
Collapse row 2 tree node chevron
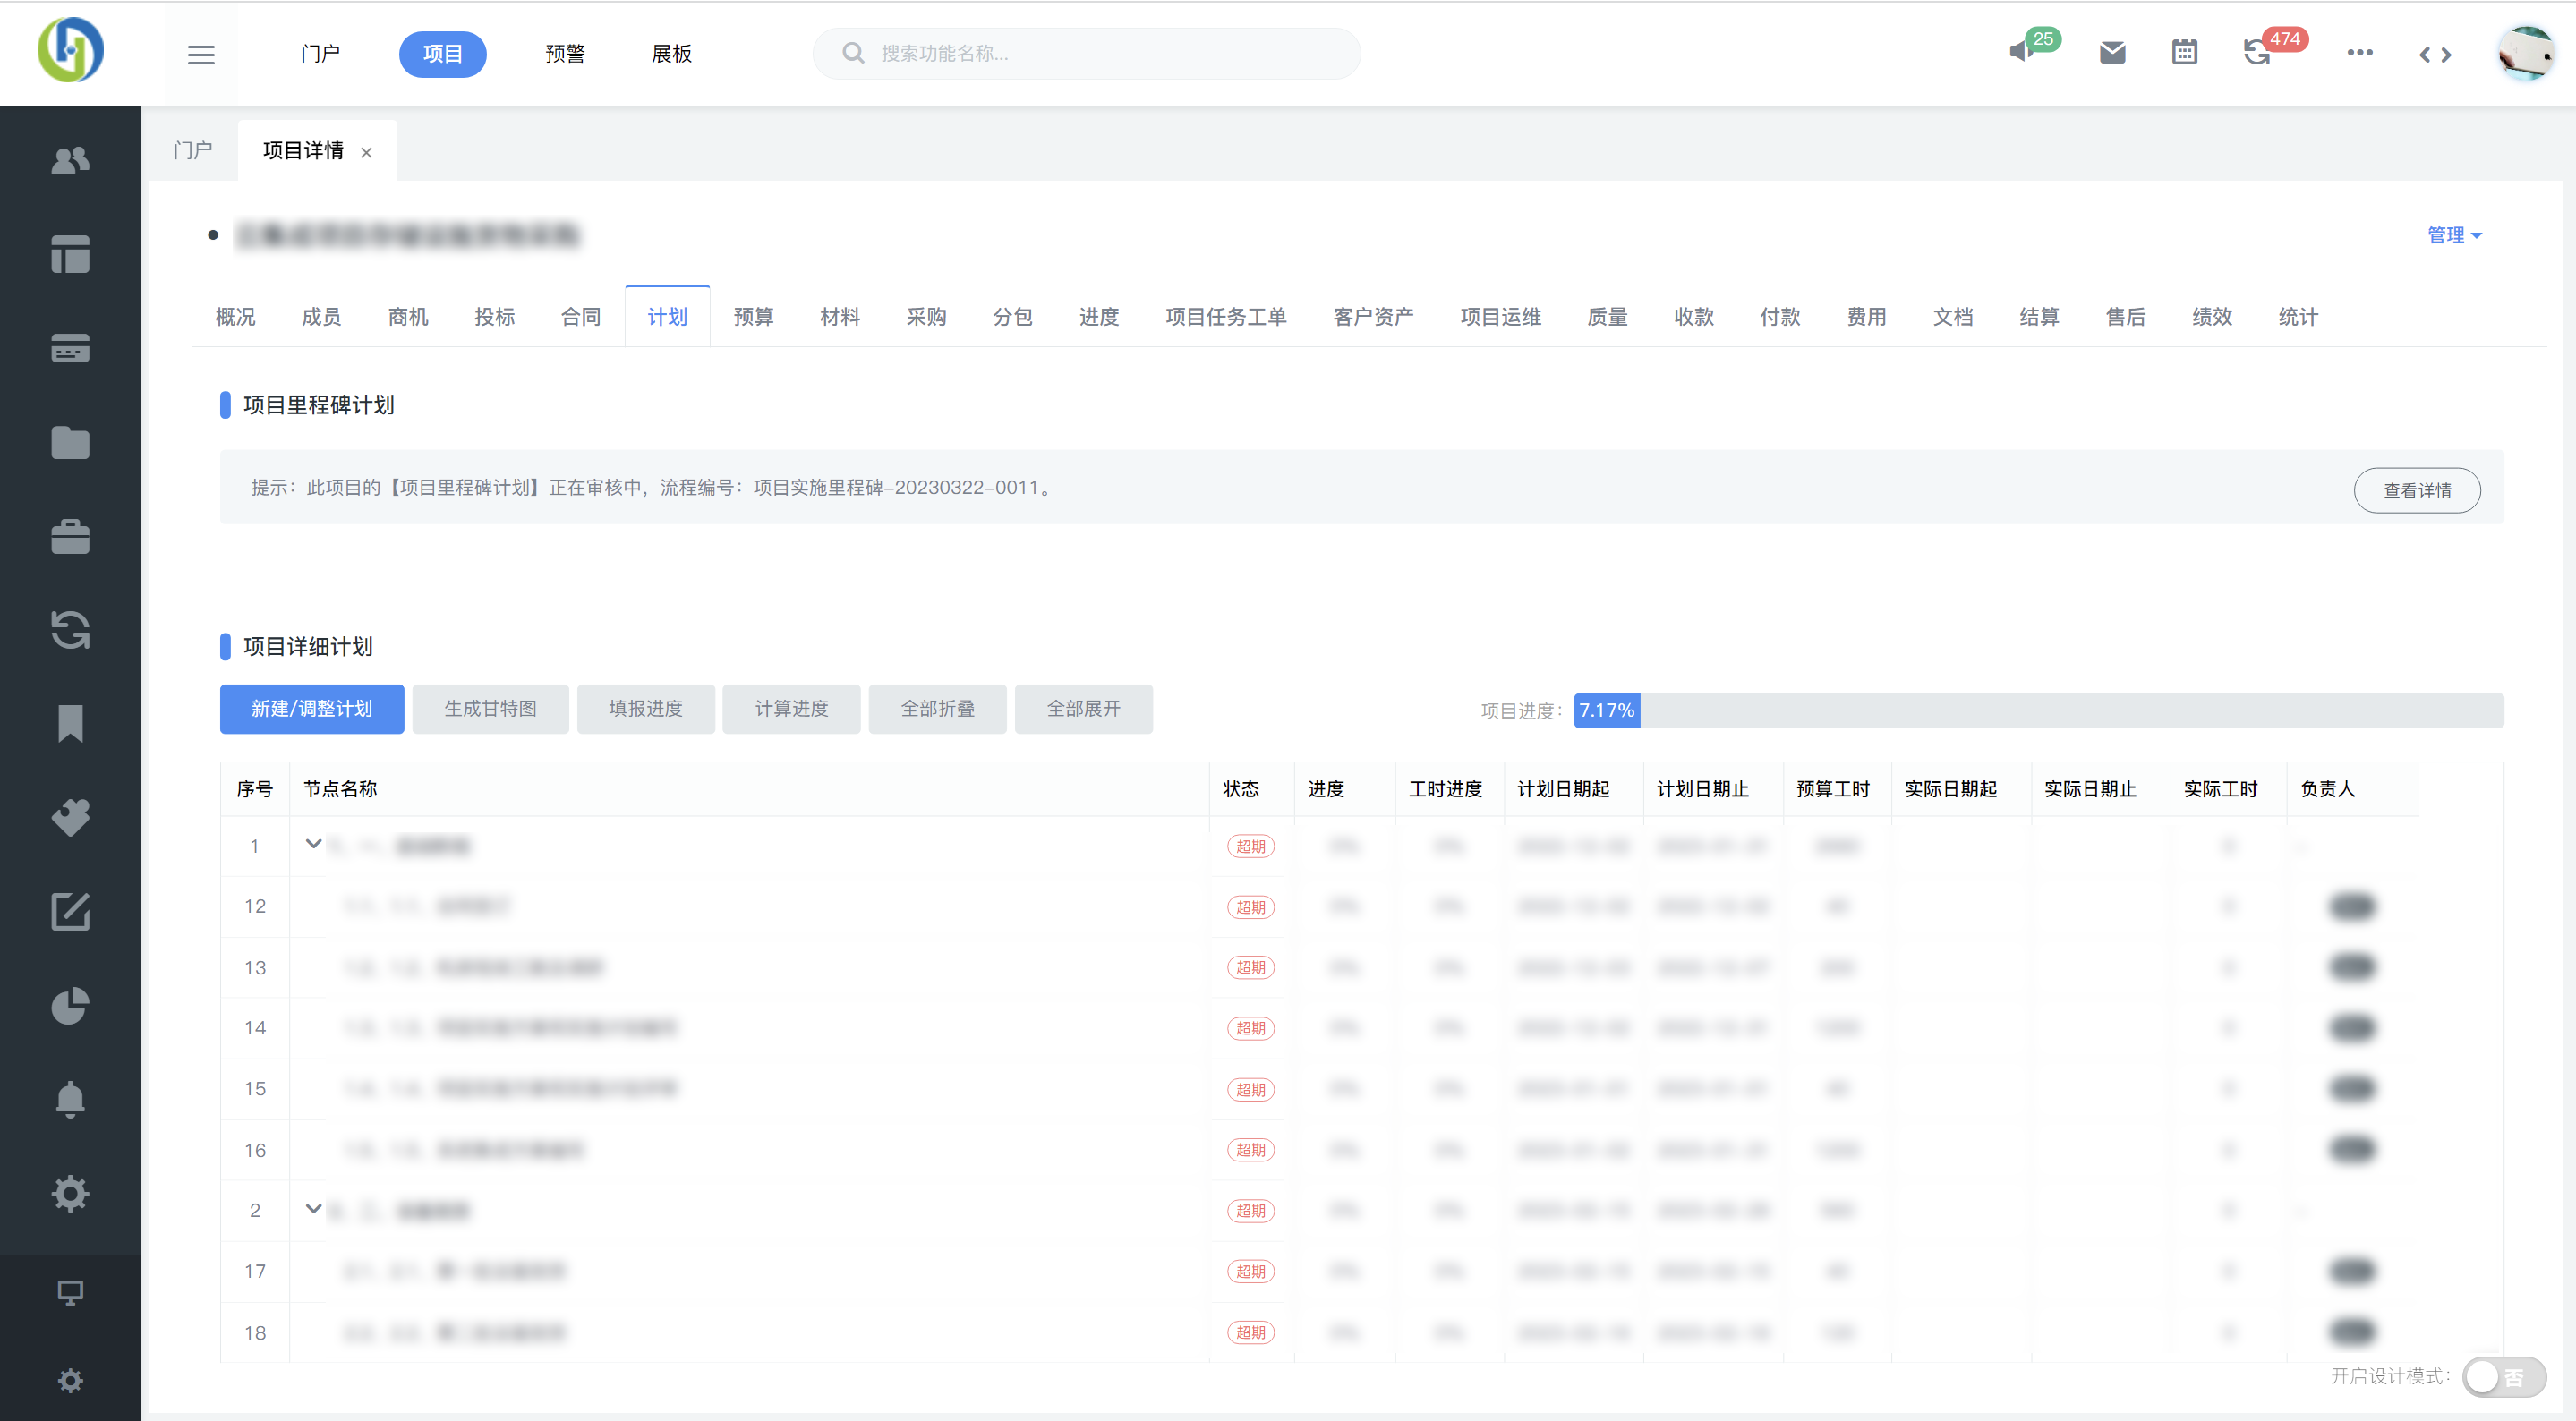tap(313, 1209)
